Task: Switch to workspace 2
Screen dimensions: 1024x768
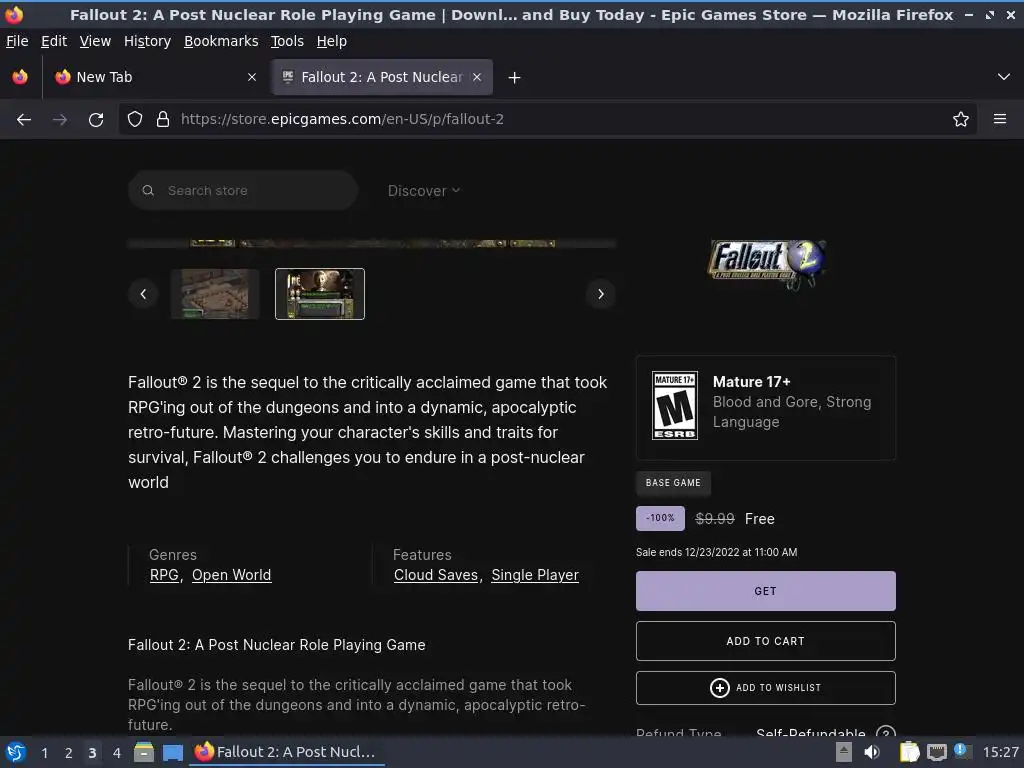Action: coord(69,753)
